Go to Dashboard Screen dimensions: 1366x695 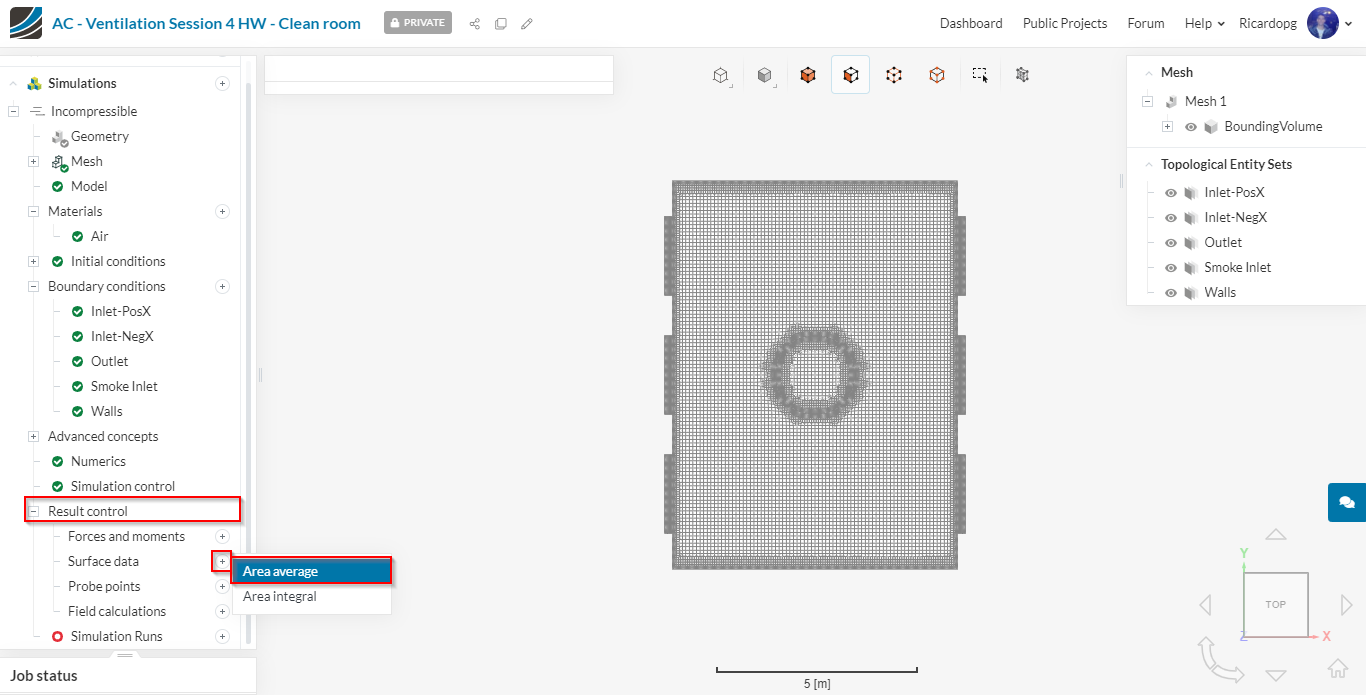(x=971, y=23)
